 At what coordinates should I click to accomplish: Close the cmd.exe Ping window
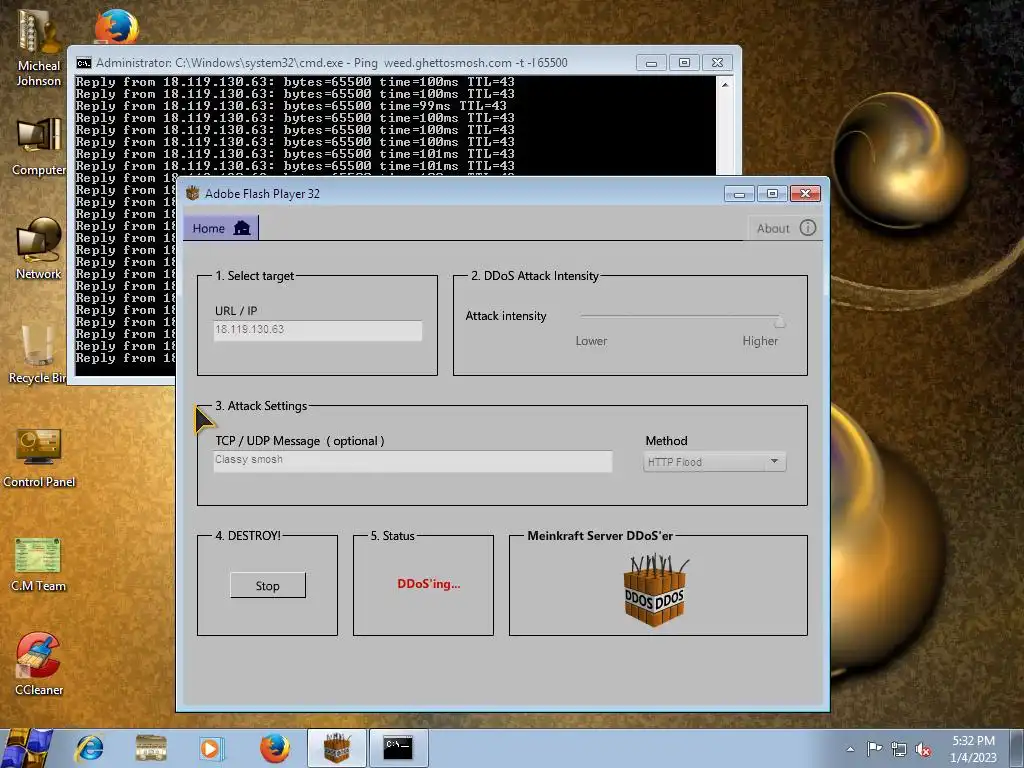pos(717,63)
